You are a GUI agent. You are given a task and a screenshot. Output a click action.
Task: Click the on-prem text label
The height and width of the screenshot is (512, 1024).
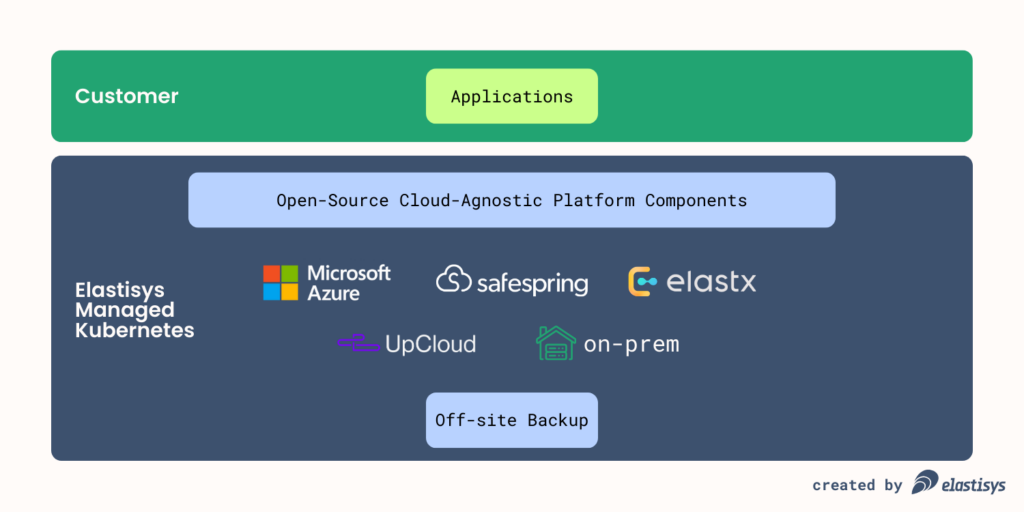tap(631, 345)
